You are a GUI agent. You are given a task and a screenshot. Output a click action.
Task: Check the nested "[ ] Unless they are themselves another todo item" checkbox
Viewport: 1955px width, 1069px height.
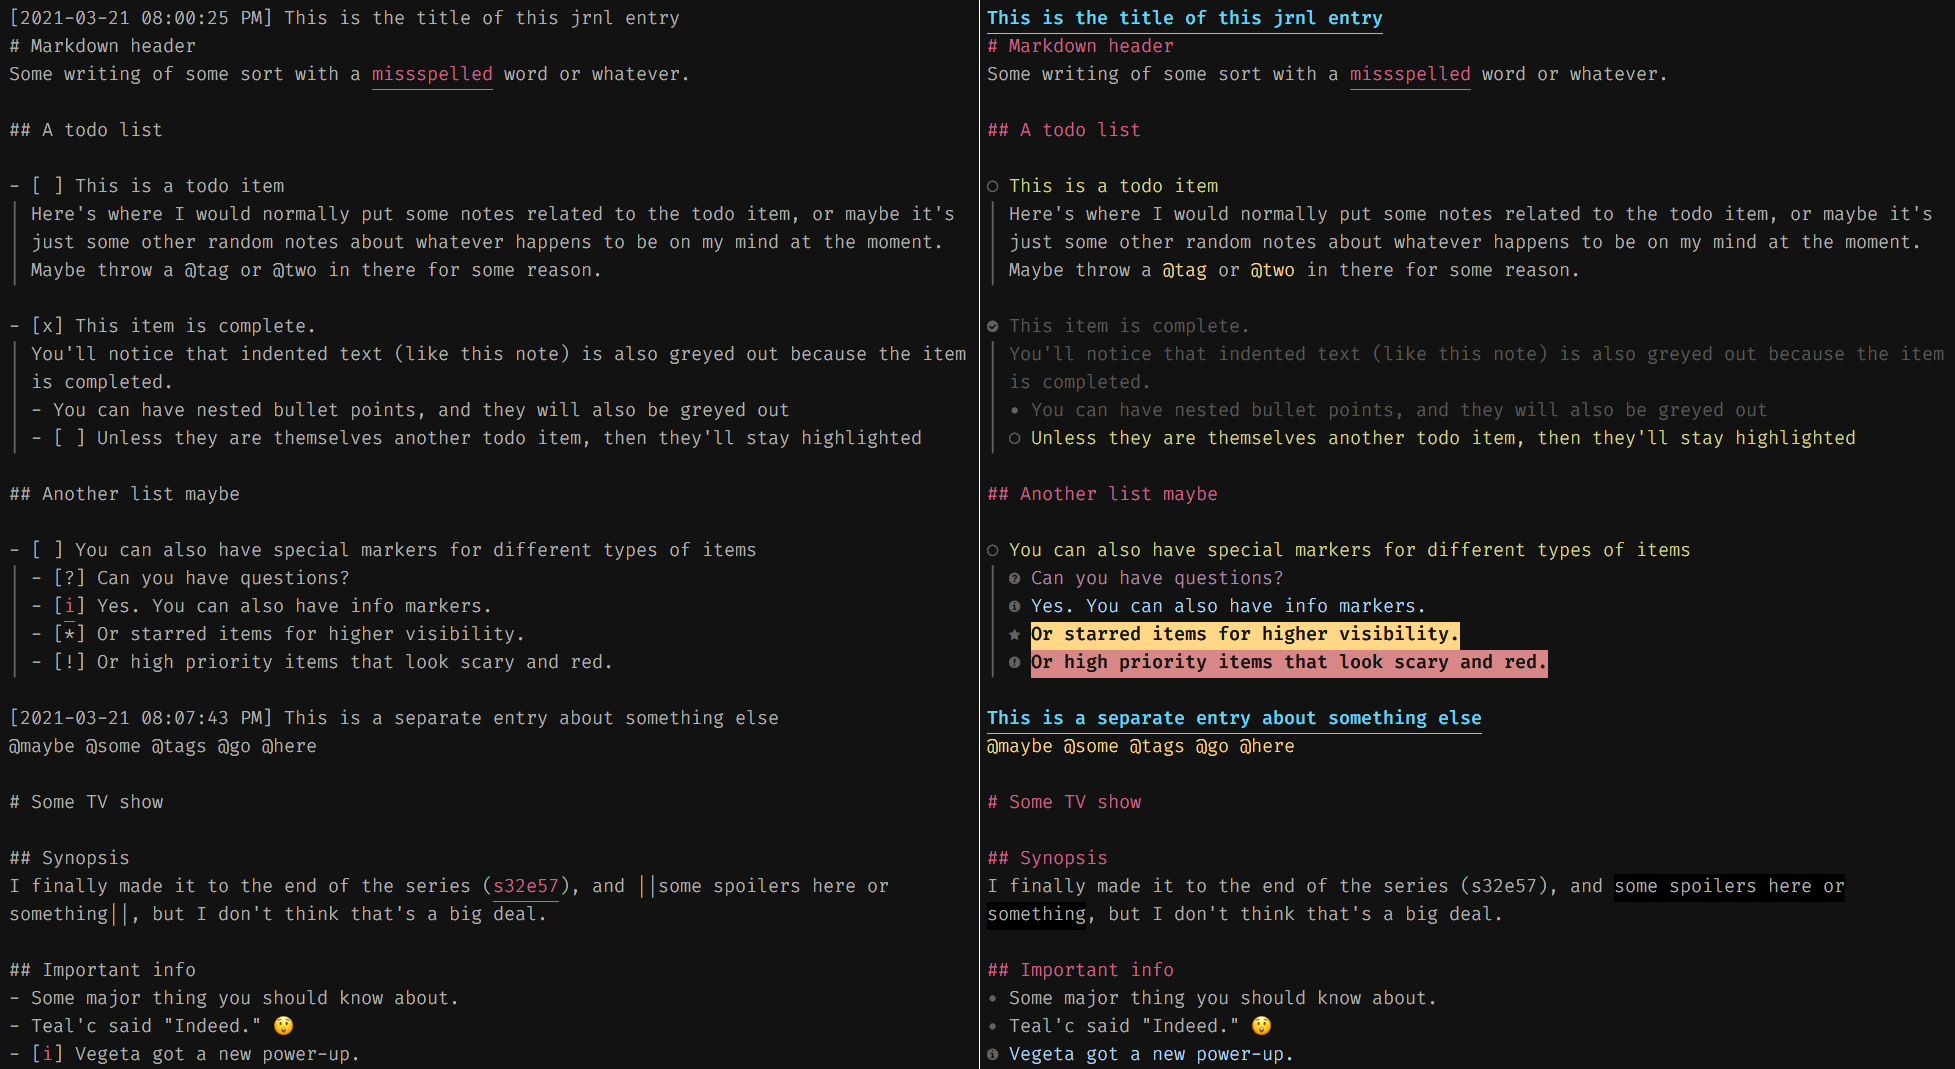(x=68, y=438)
